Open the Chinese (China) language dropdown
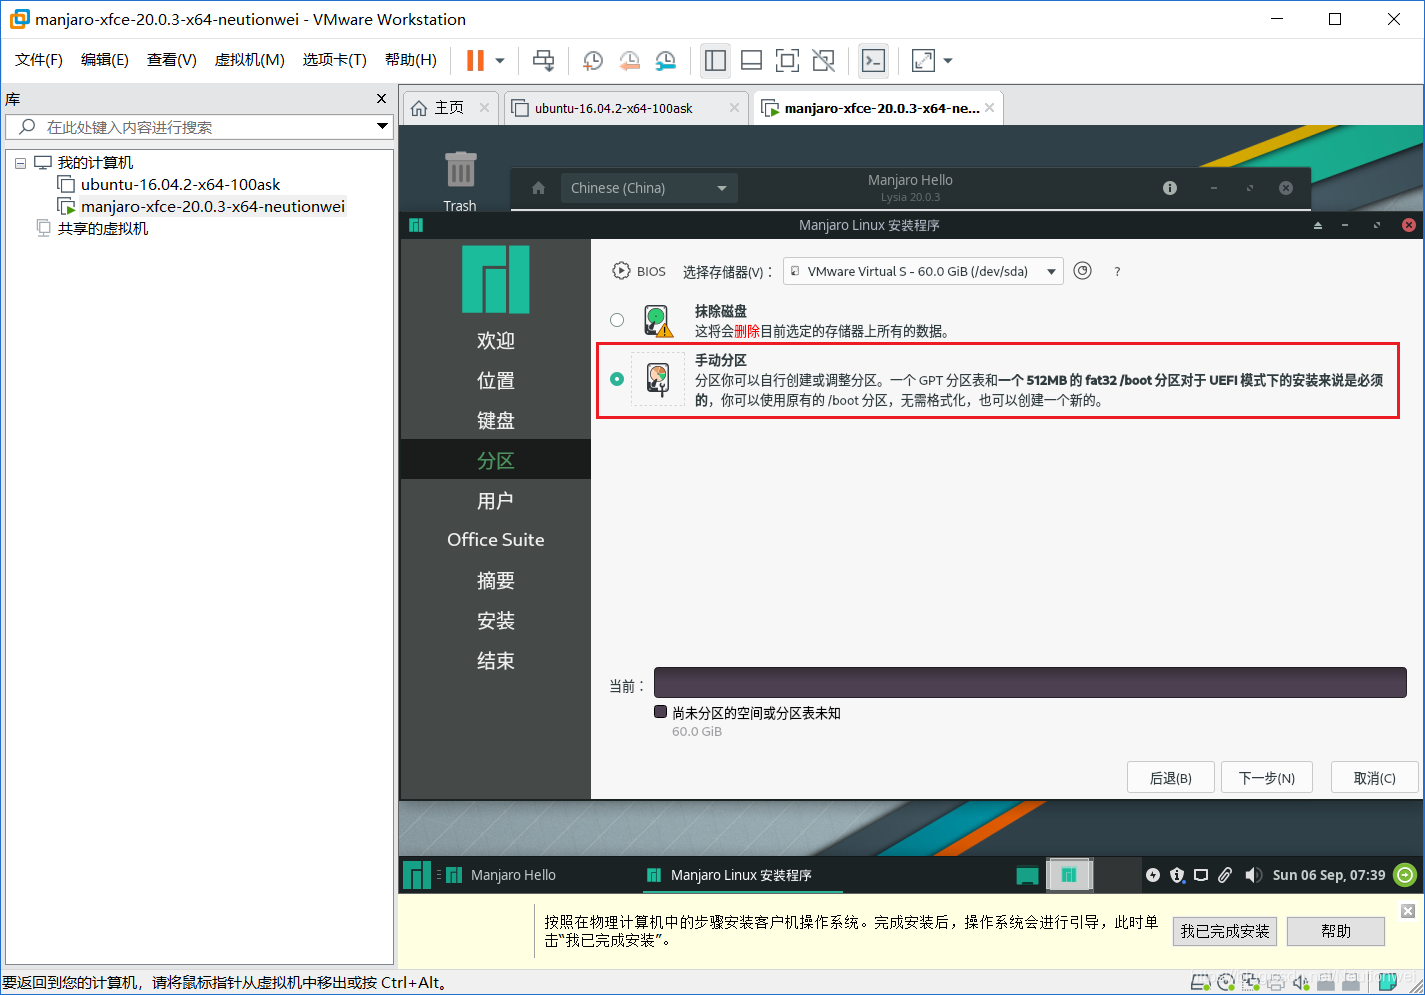1425x995 pixels. point(649,188)
